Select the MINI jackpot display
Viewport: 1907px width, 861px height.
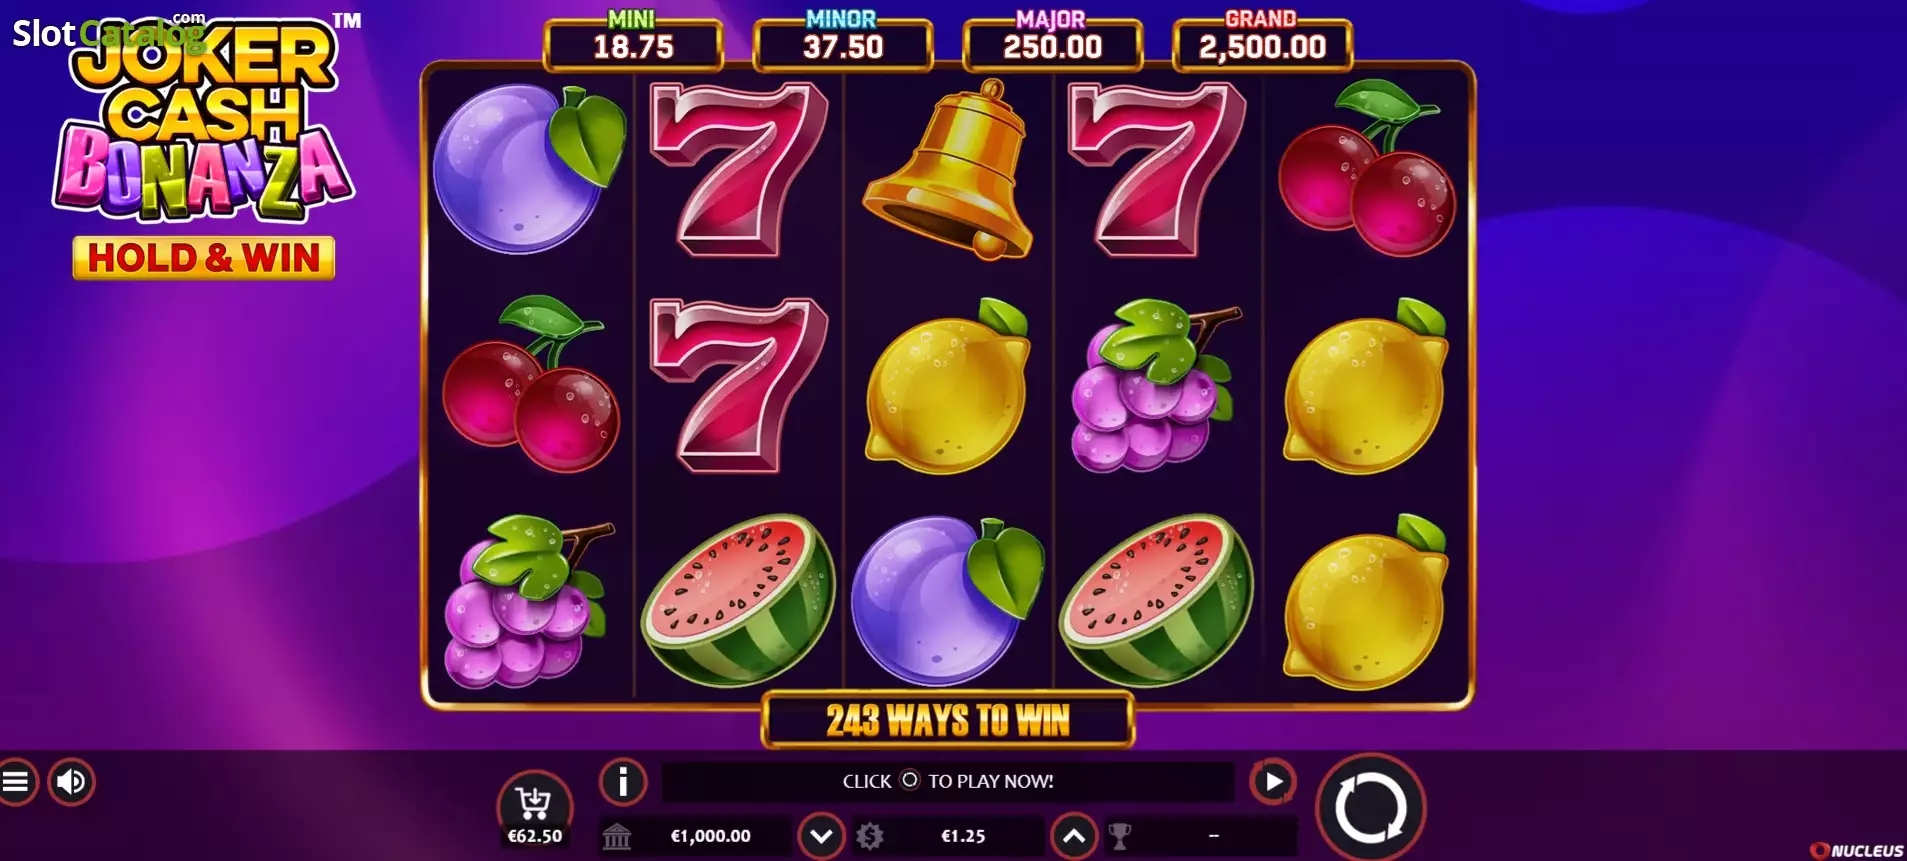[633, 42]
